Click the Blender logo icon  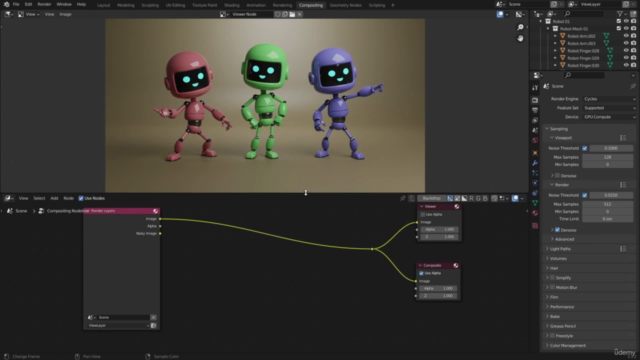tap(6, 4)
